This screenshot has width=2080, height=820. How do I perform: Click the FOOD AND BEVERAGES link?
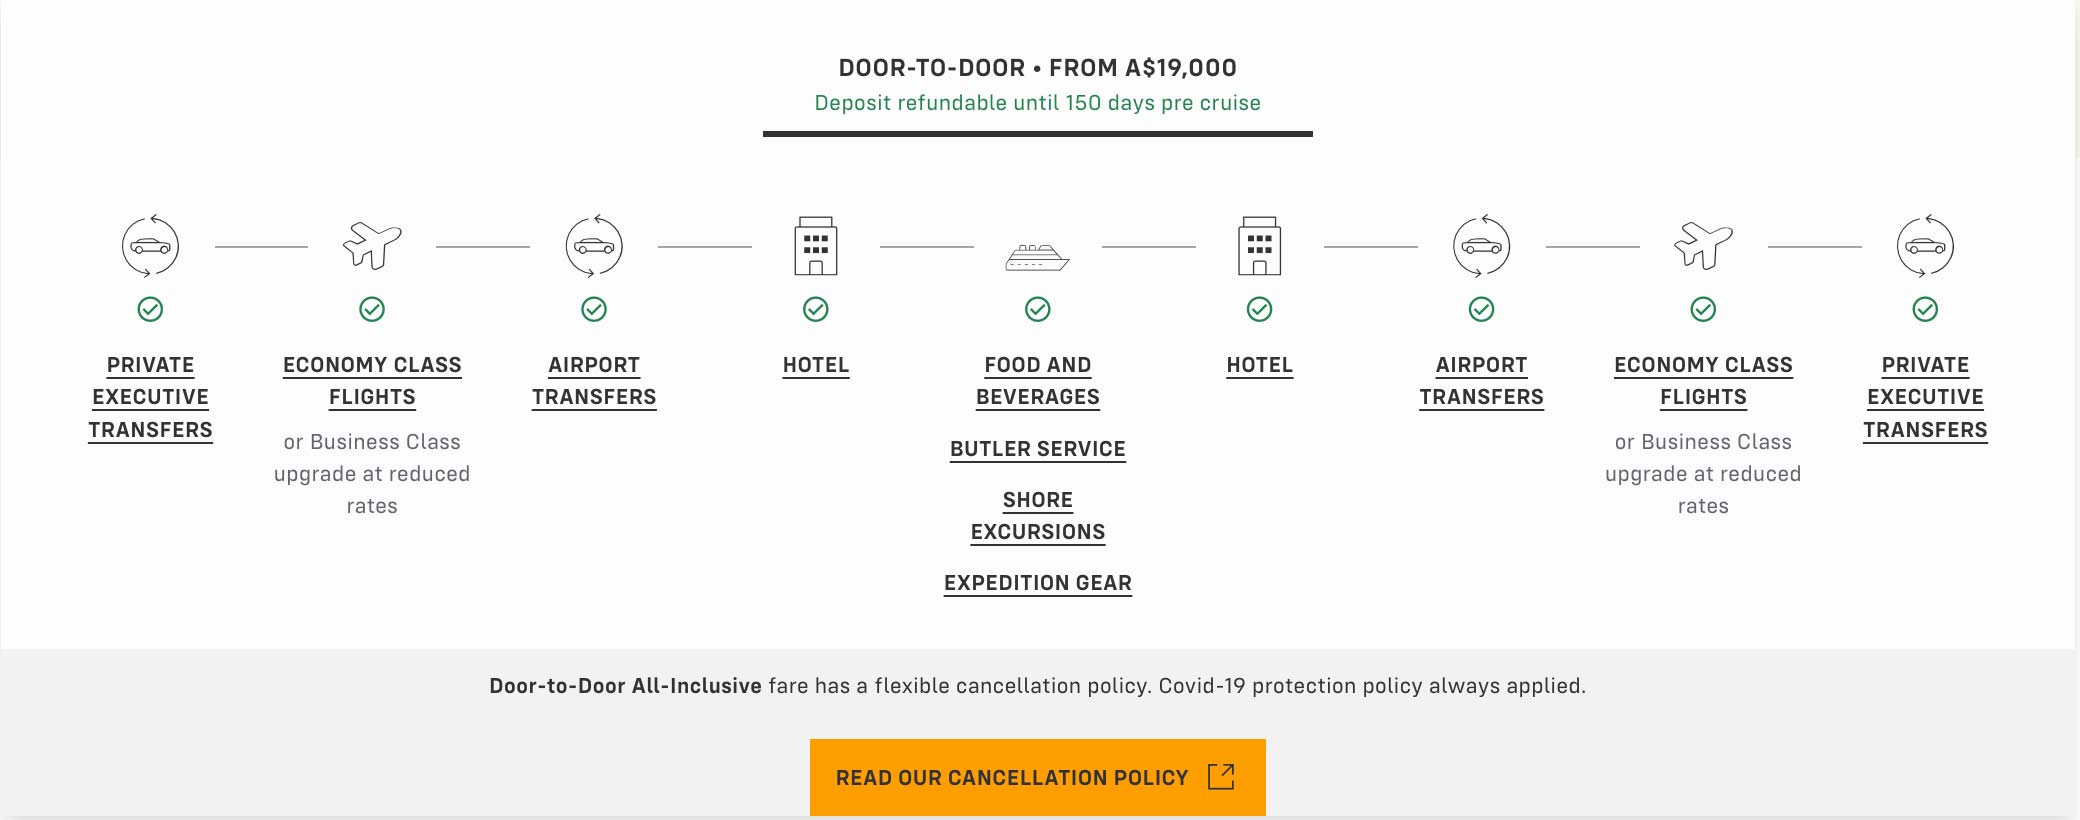click(x=1037, y=381)
